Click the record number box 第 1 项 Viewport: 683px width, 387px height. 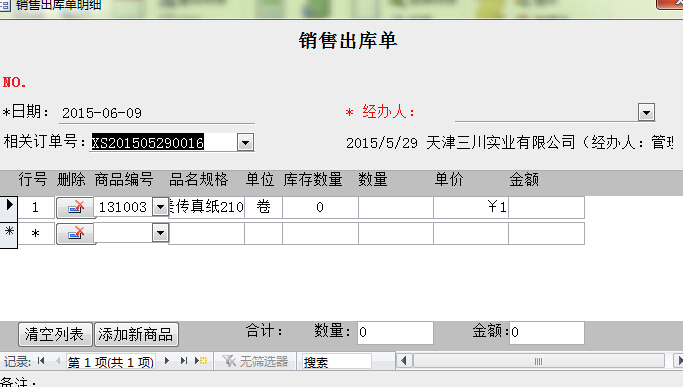[x=111, y=362]
